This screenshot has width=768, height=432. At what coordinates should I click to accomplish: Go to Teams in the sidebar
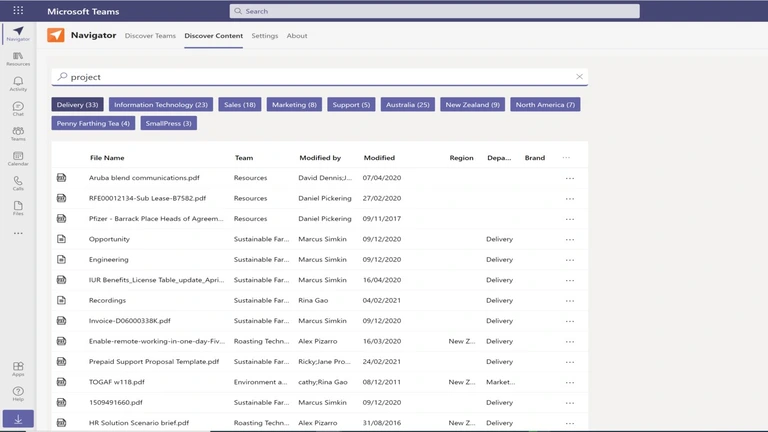click(x=18, y=133)
